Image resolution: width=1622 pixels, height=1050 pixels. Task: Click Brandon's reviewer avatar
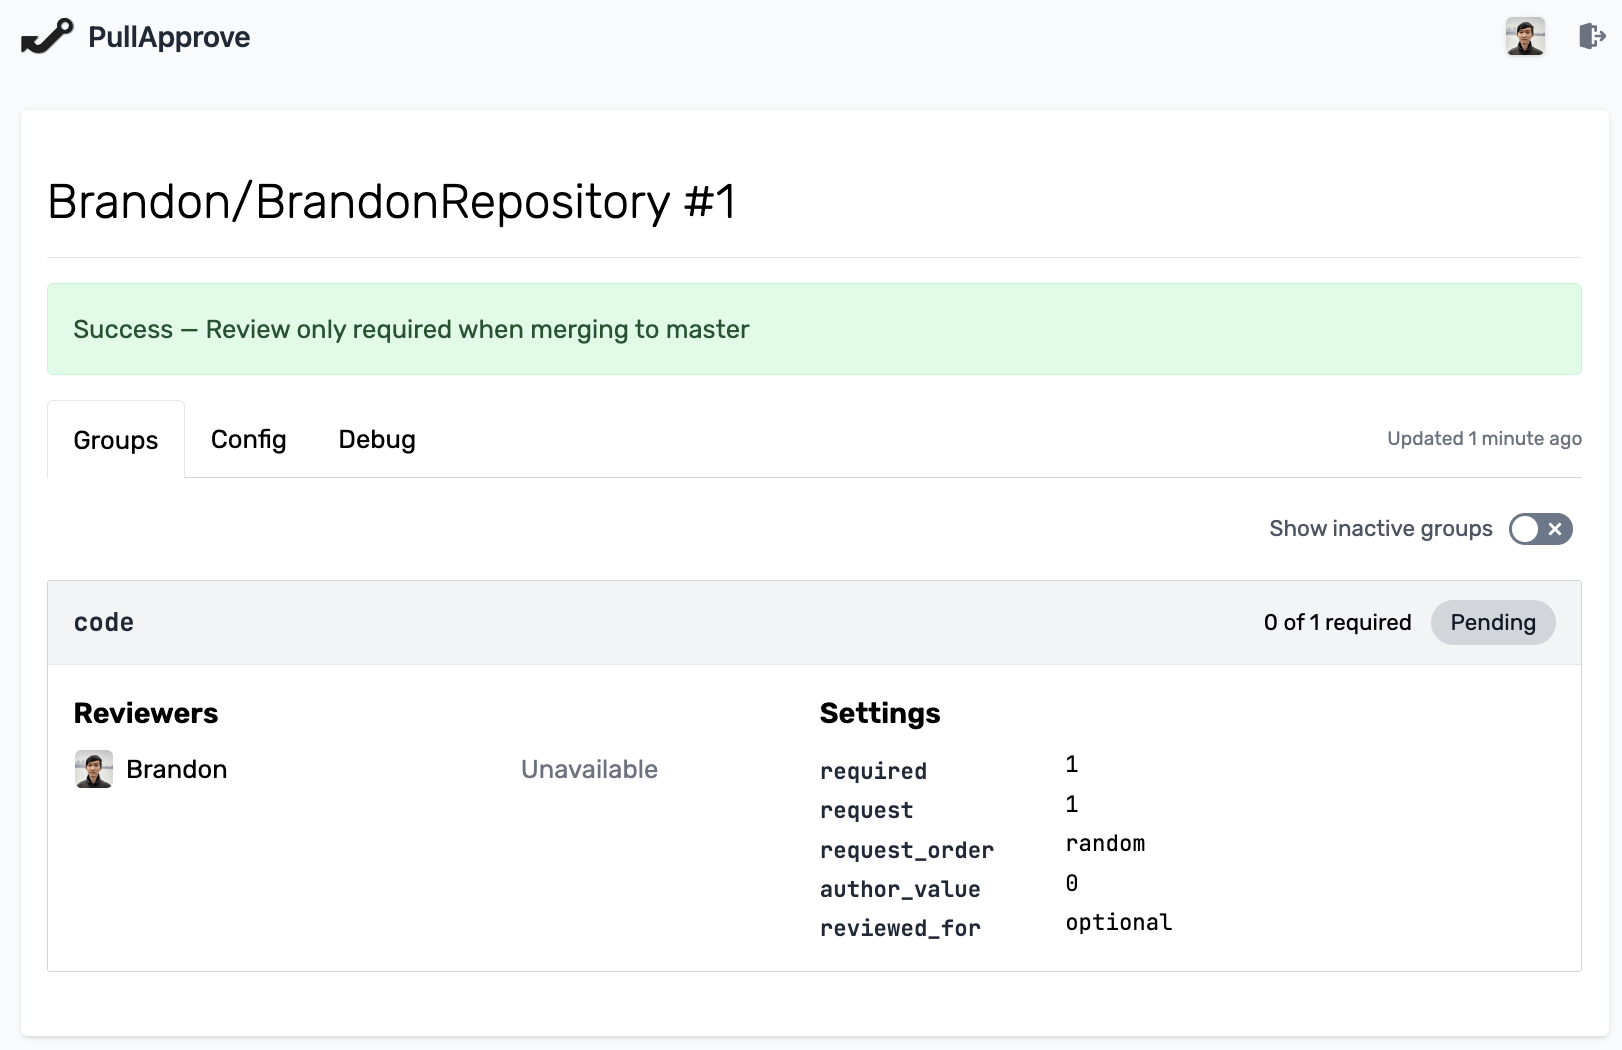94,769
